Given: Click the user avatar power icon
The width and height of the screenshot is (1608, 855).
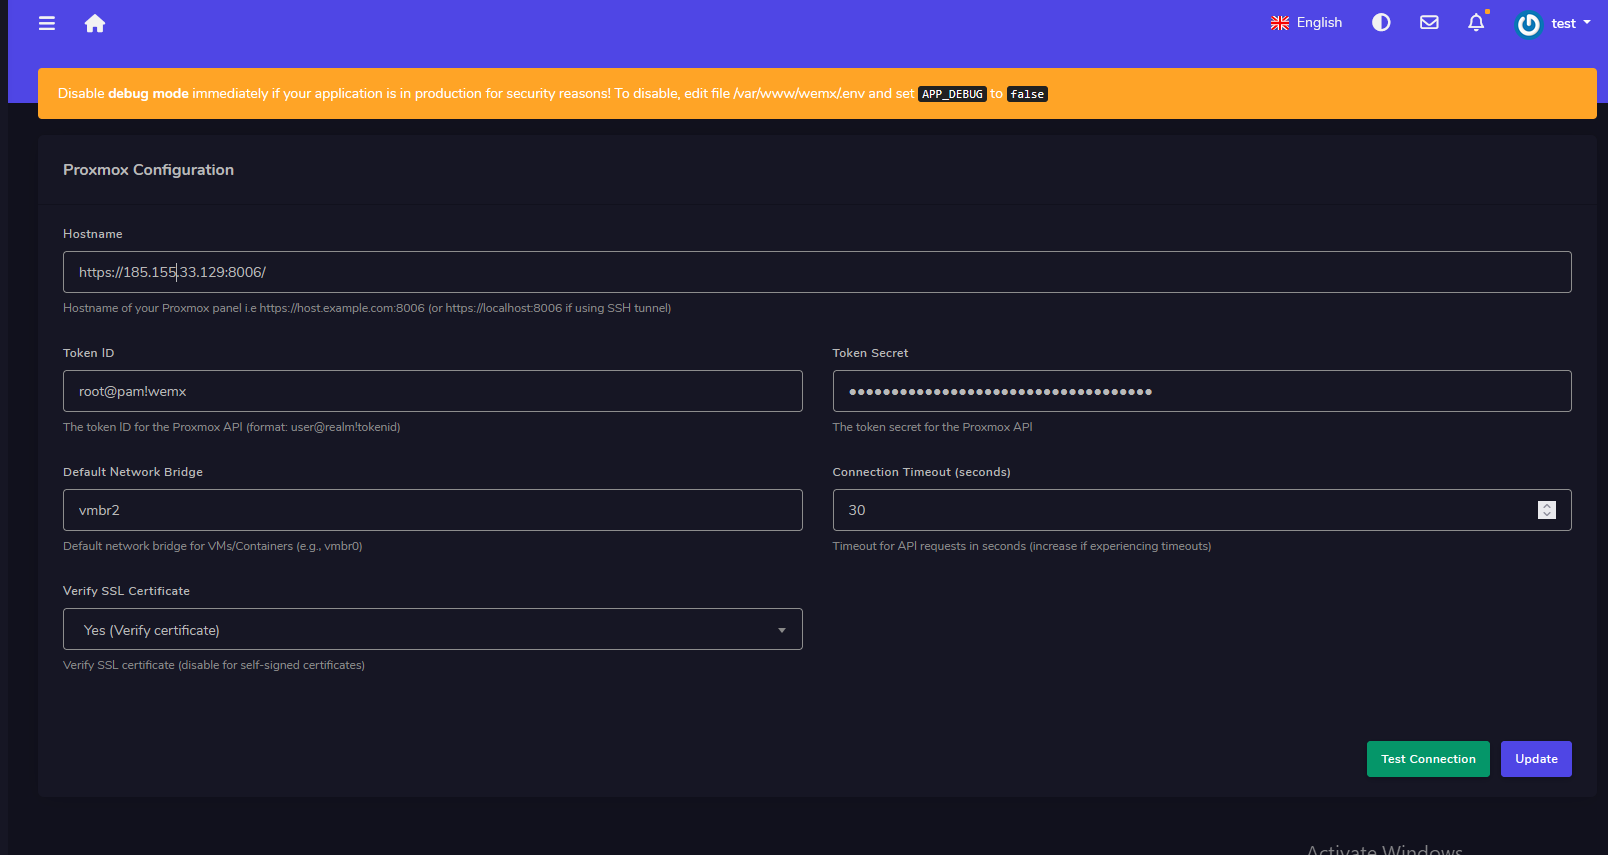Looking at the screenshot, I should [1528, 24].
